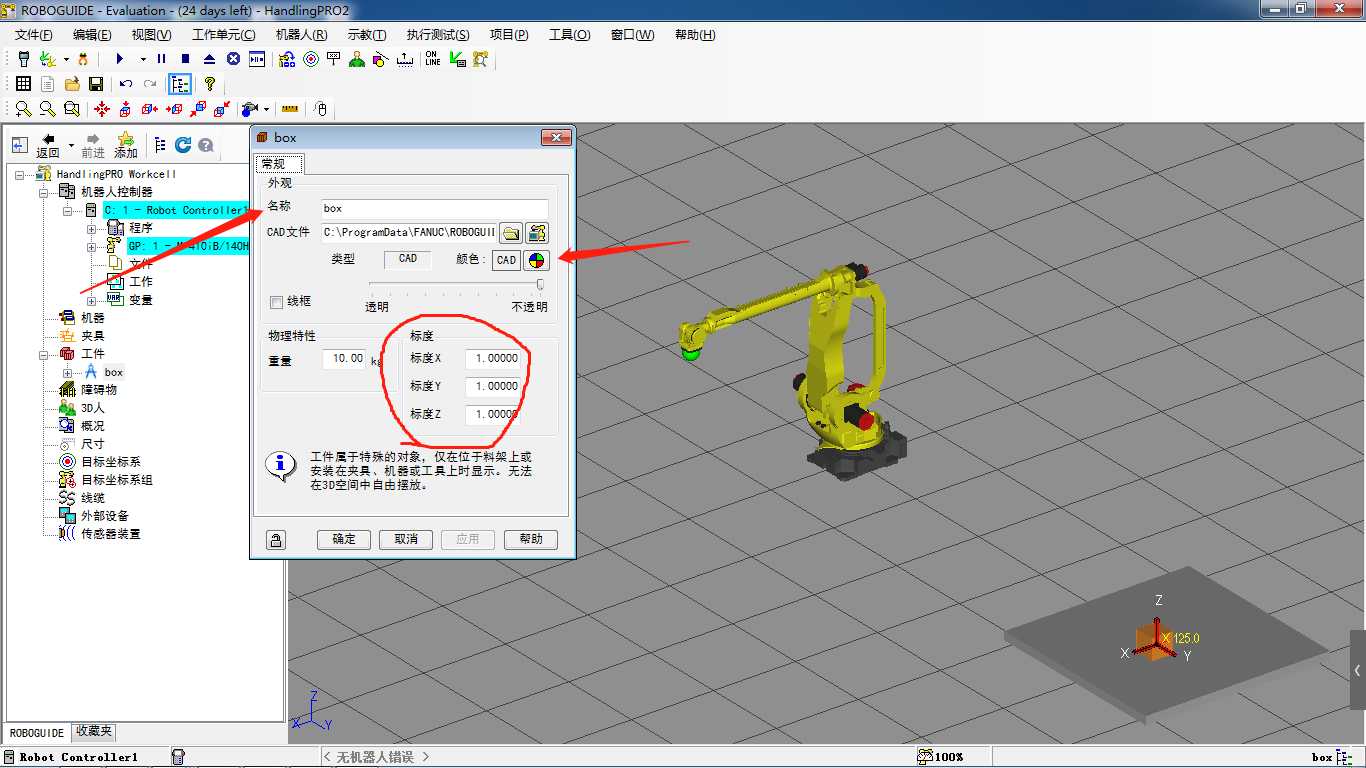Expand the GP: 1 robot tree node
Image resolution: width=1366 pixels, height=768 pixels.
coord(92,246)
